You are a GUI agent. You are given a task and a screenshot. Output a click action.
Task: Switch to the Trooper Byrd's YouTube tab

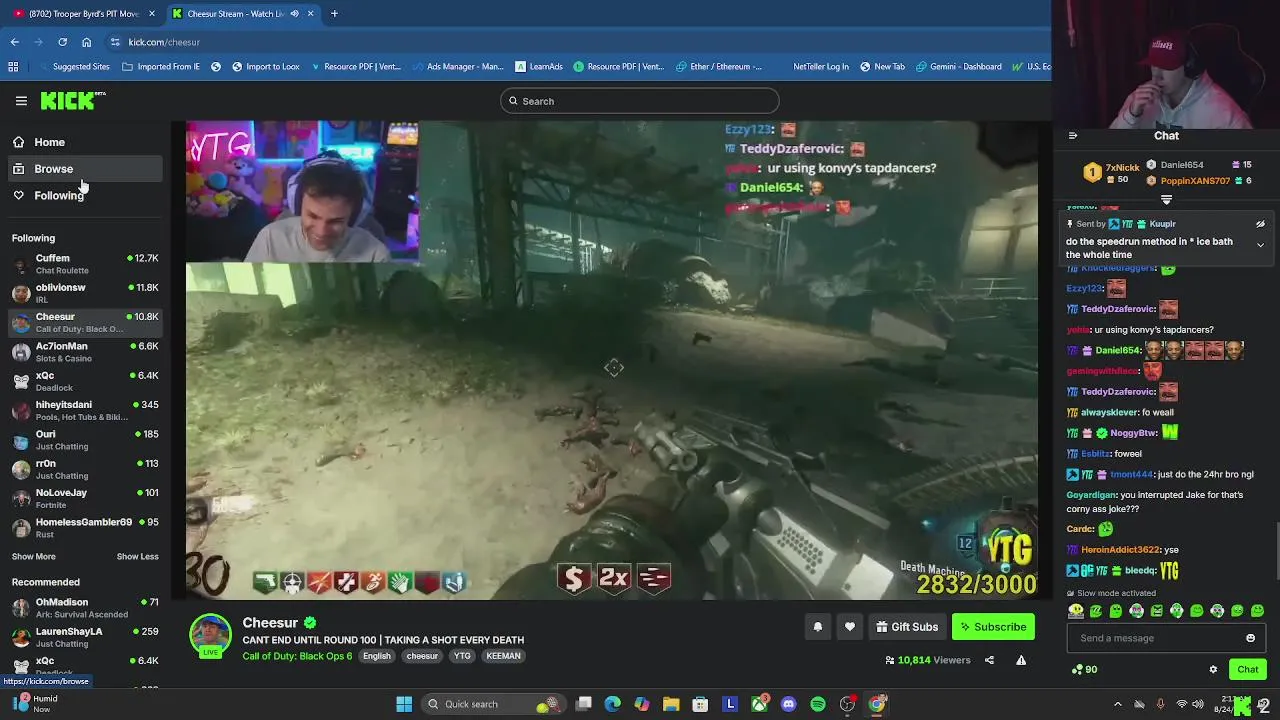[82, 14]
